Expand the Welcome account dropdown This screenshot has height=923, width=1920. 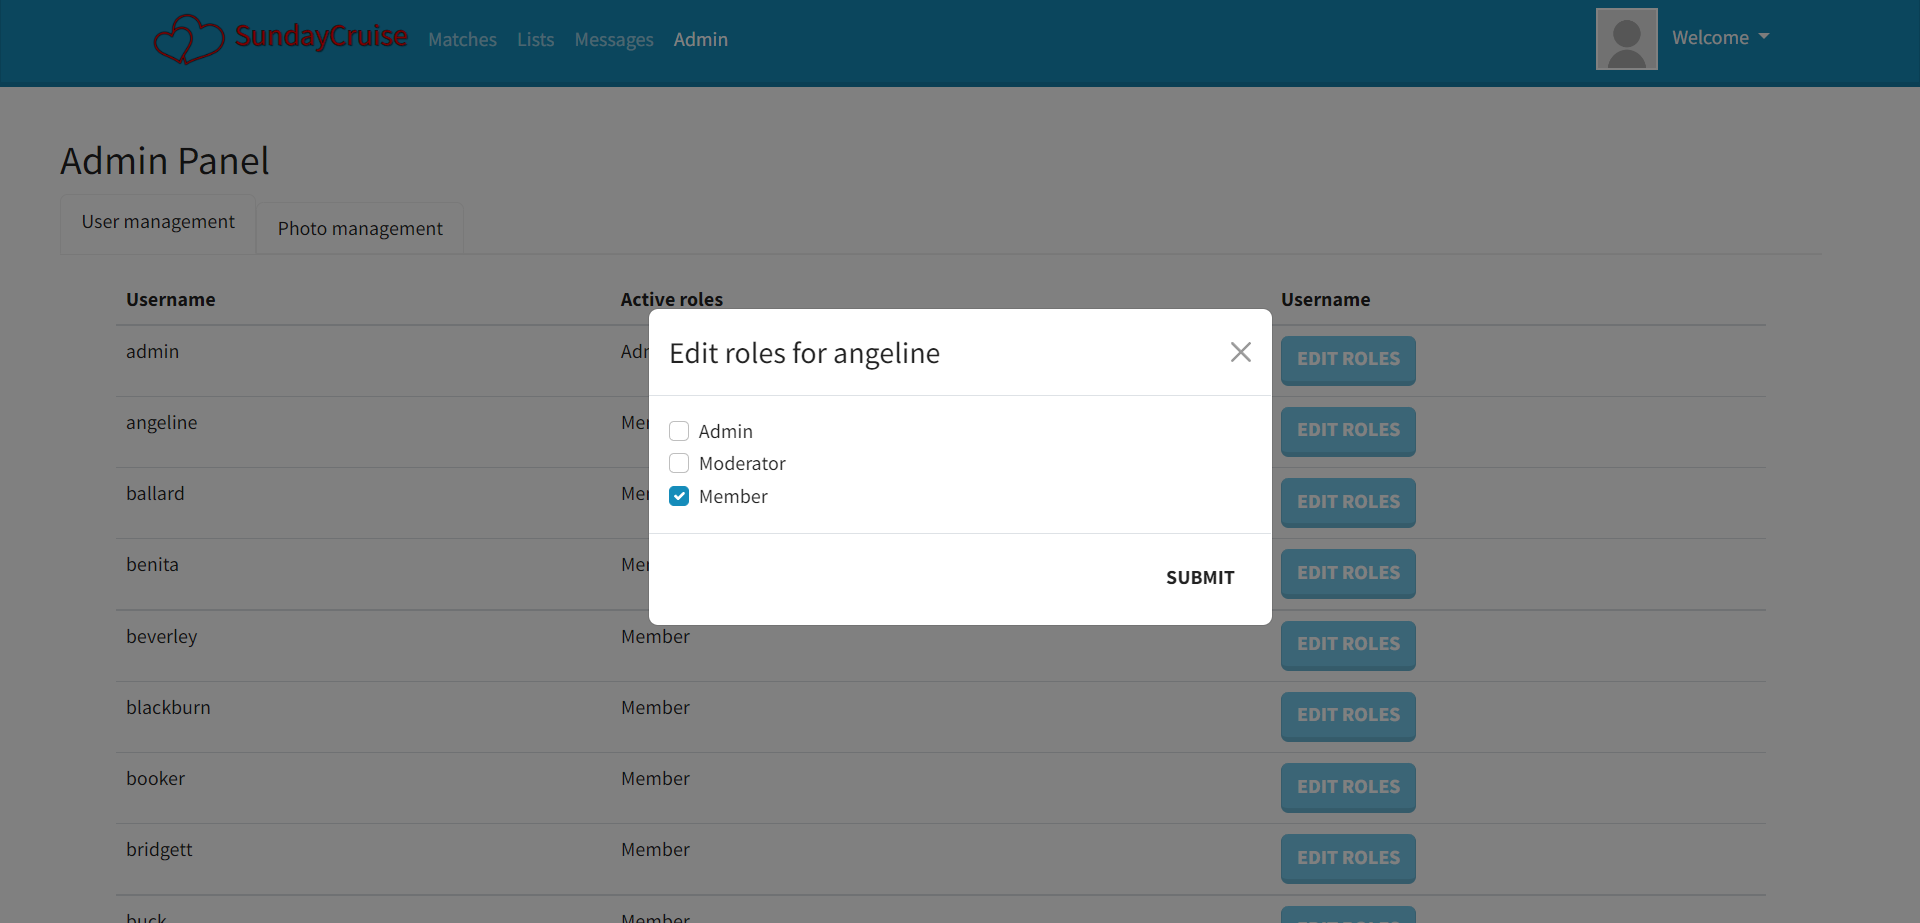click(1719, 37)
